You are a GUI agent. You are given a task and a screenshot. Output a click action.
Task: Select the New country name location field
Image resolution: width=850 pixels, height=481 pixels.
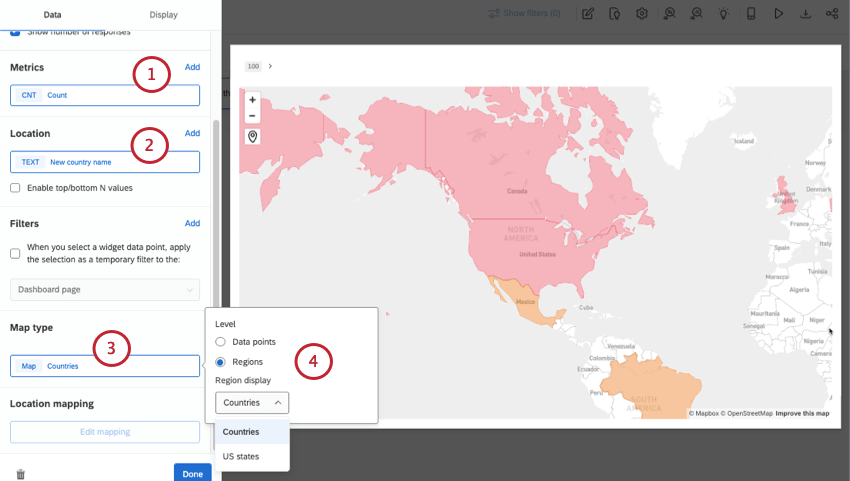point(105,162)
